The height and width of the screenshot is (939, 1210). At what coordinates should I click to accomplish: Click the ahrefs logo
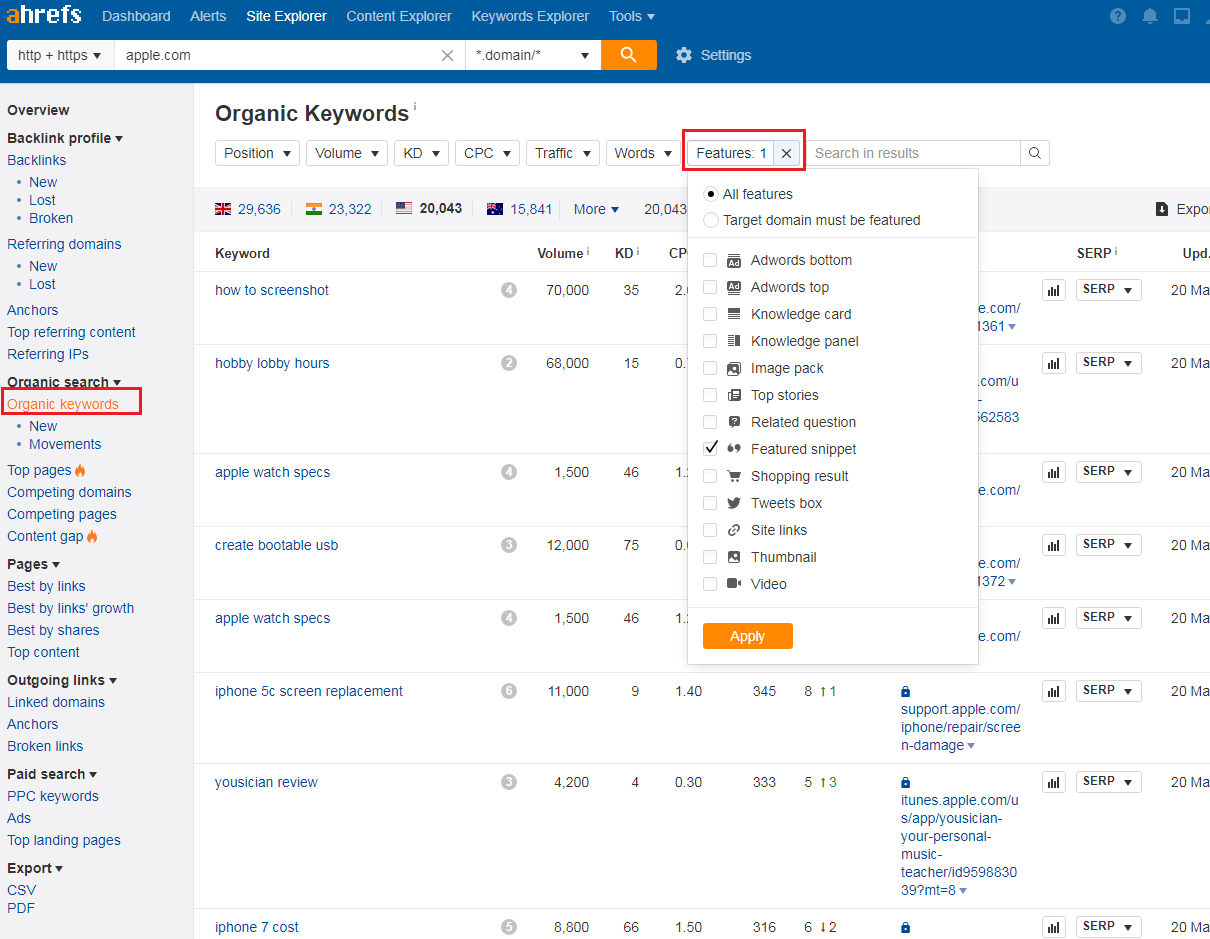click(44, 15)
